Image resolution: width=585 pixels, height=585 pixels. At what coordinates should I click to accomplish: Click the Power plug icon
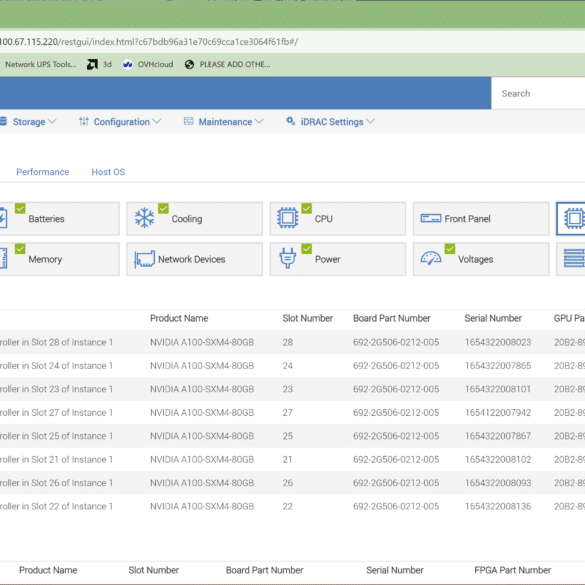(x=288, y=258)
